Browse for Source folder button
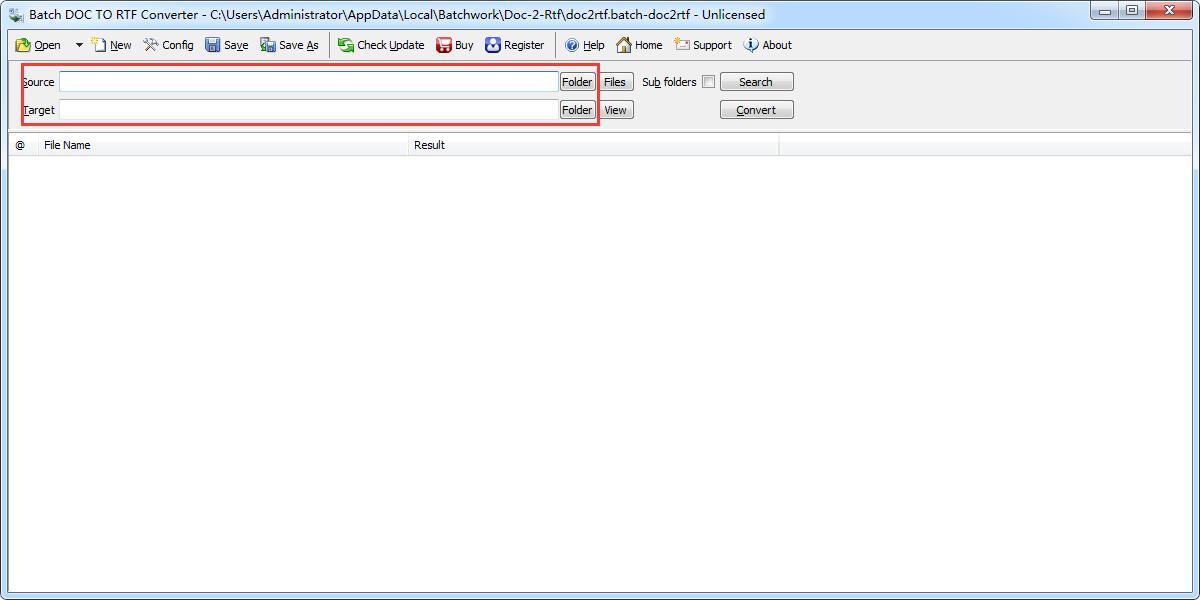 (x=577, y=82)
